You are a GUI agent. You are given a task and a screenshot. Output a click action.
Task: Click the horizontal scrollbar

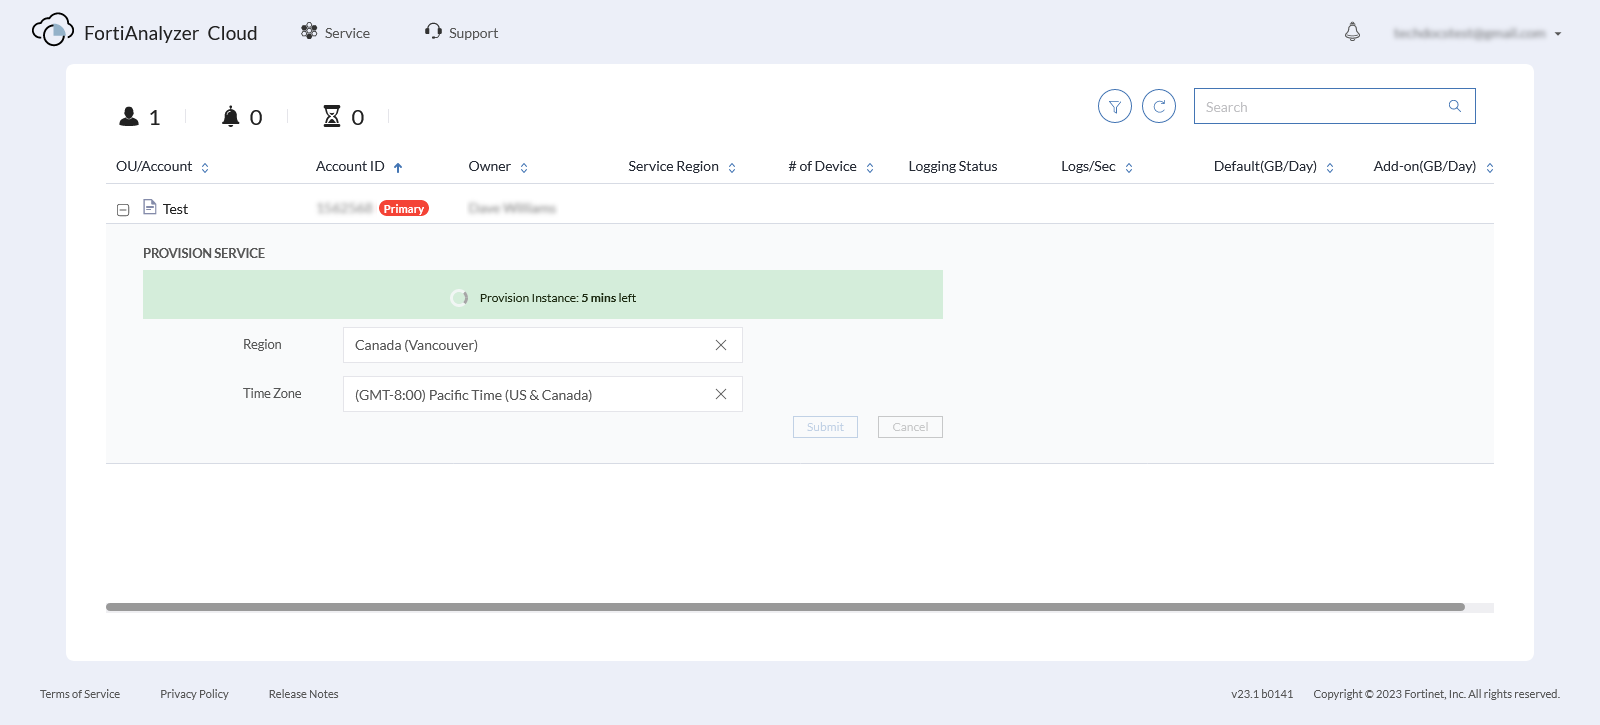point(785,607)
